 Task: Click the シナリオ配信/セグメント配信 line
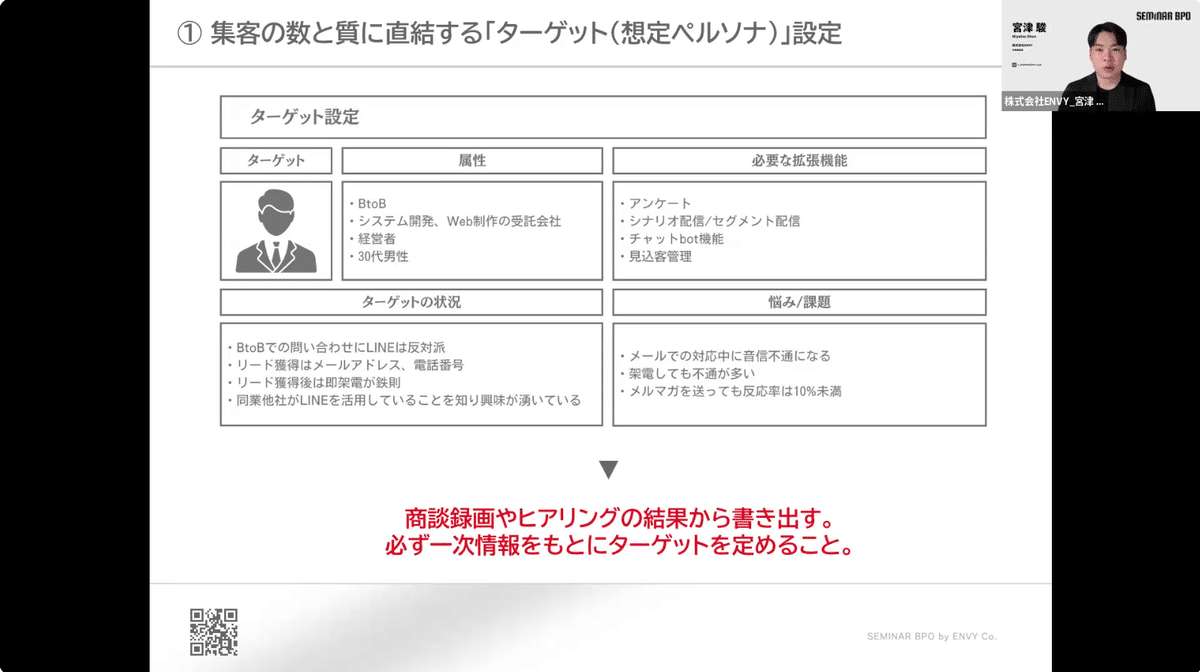(709, 221)
